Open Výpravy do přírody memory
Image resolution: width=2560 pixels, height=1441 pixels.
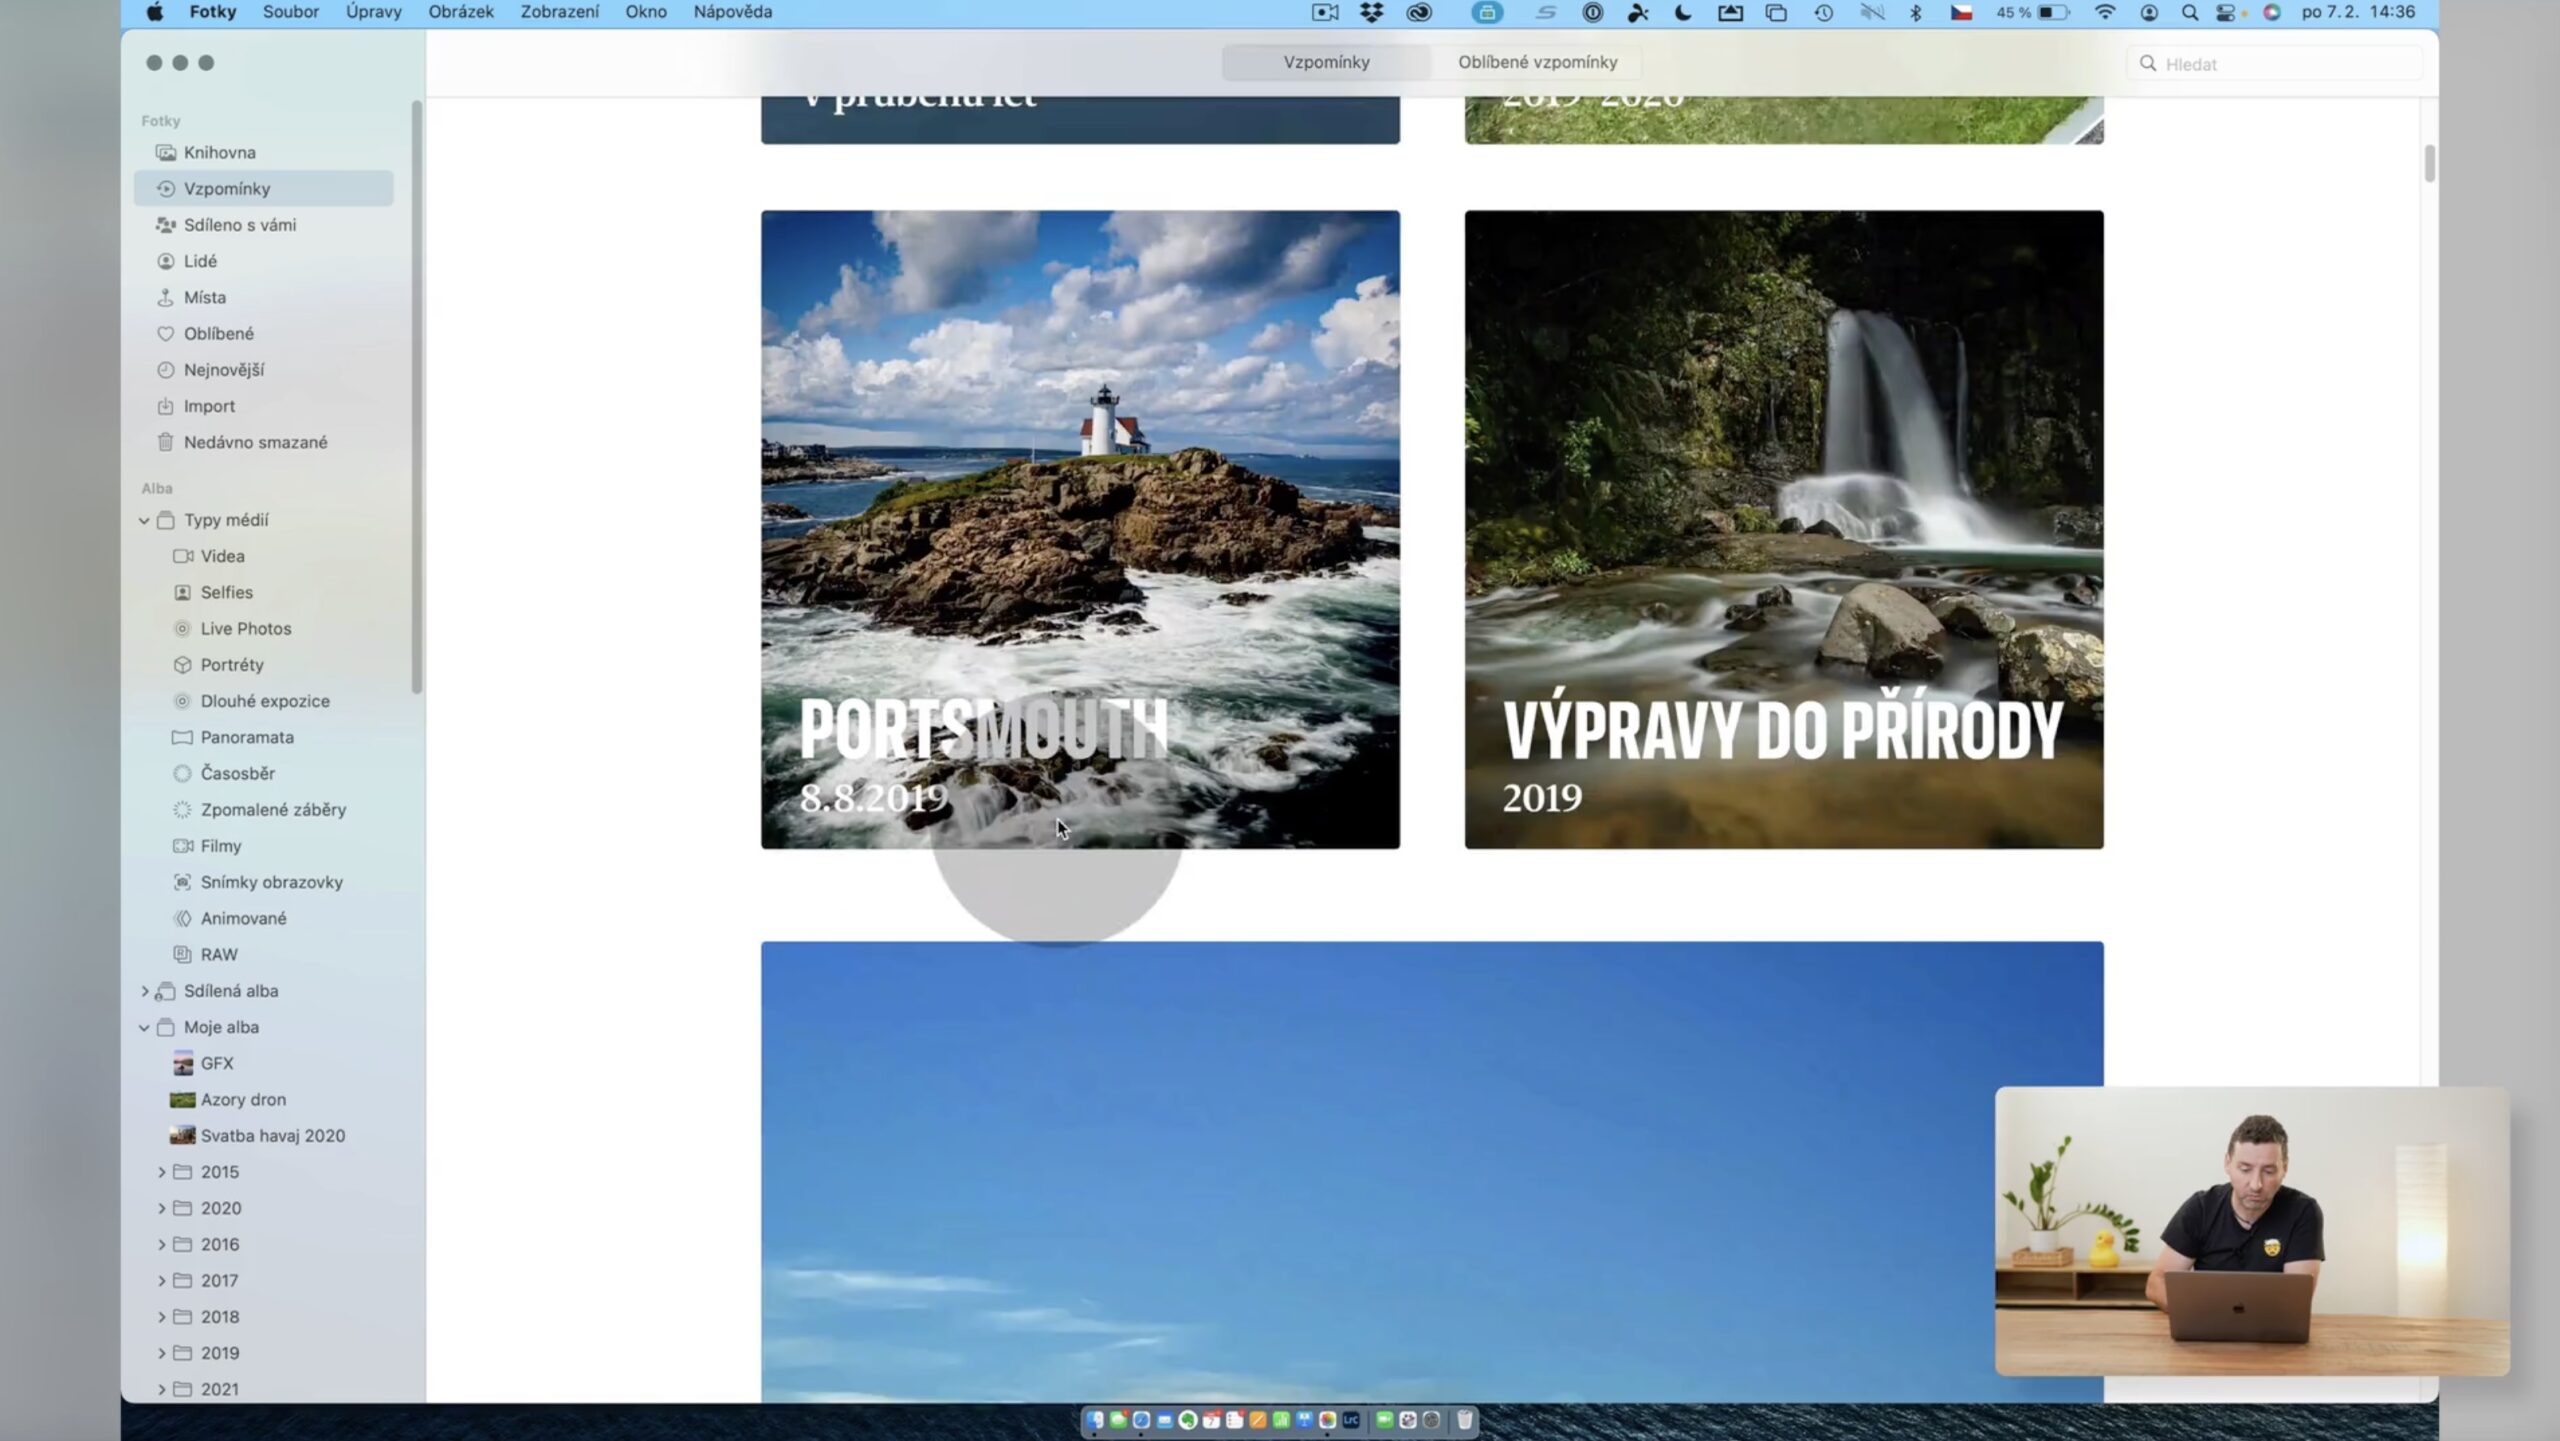1783,529
